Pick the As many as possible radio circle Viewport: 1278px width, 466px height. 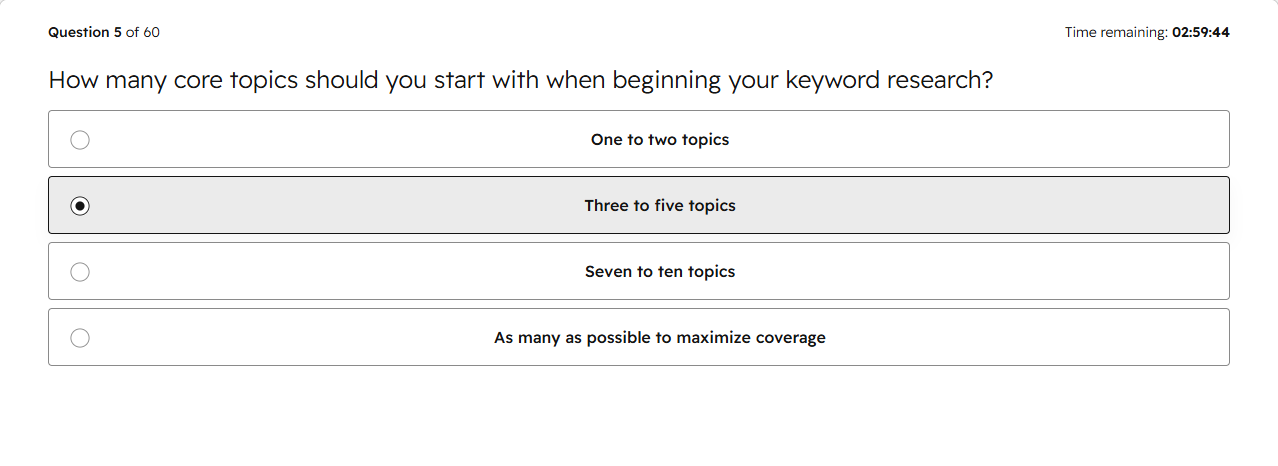pos(80,338)
